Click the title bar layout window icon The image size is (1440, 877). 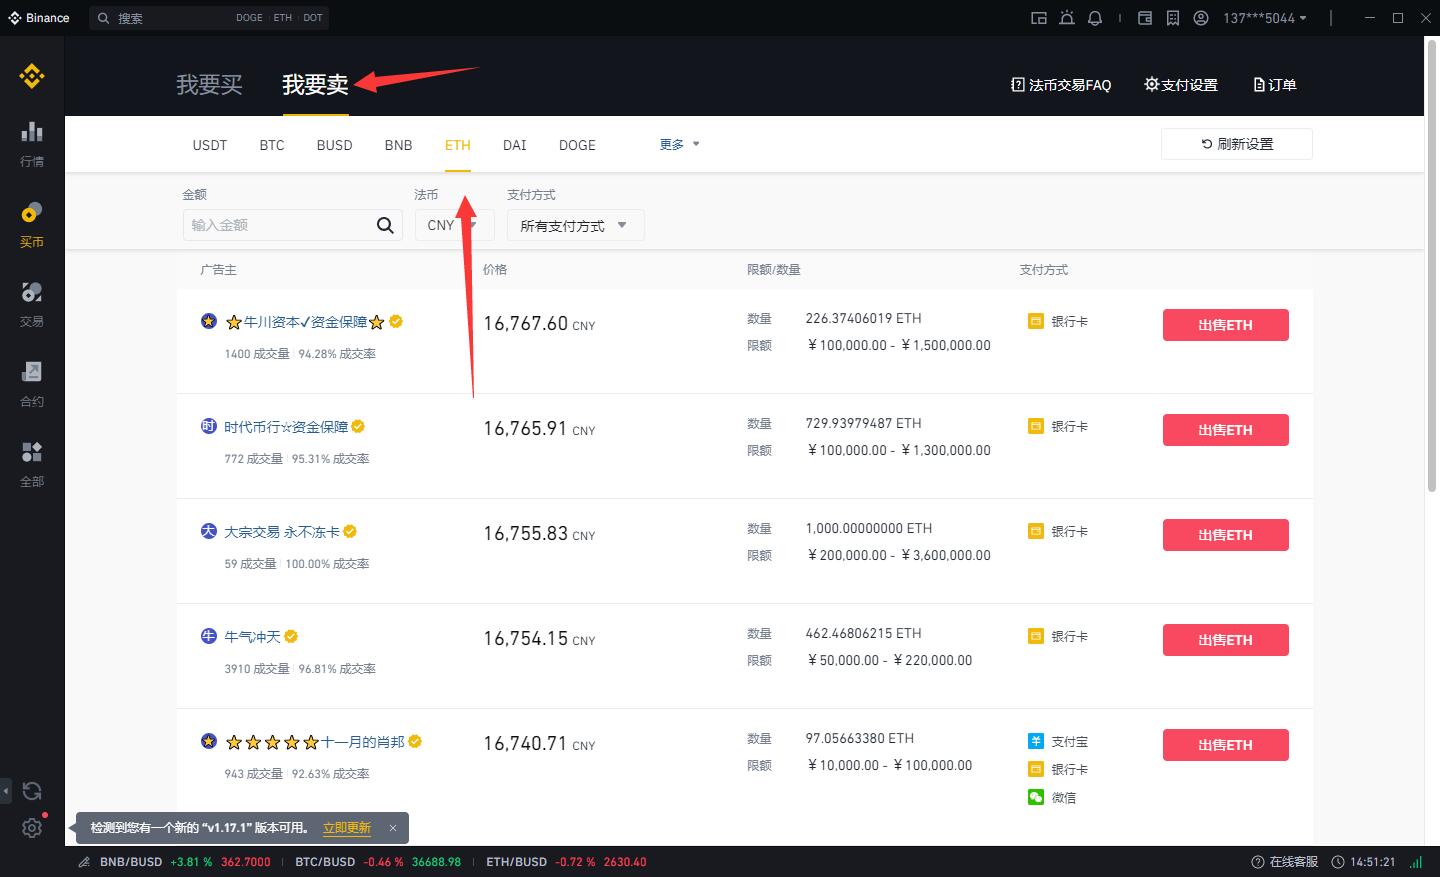click(x=1039, y=18)
